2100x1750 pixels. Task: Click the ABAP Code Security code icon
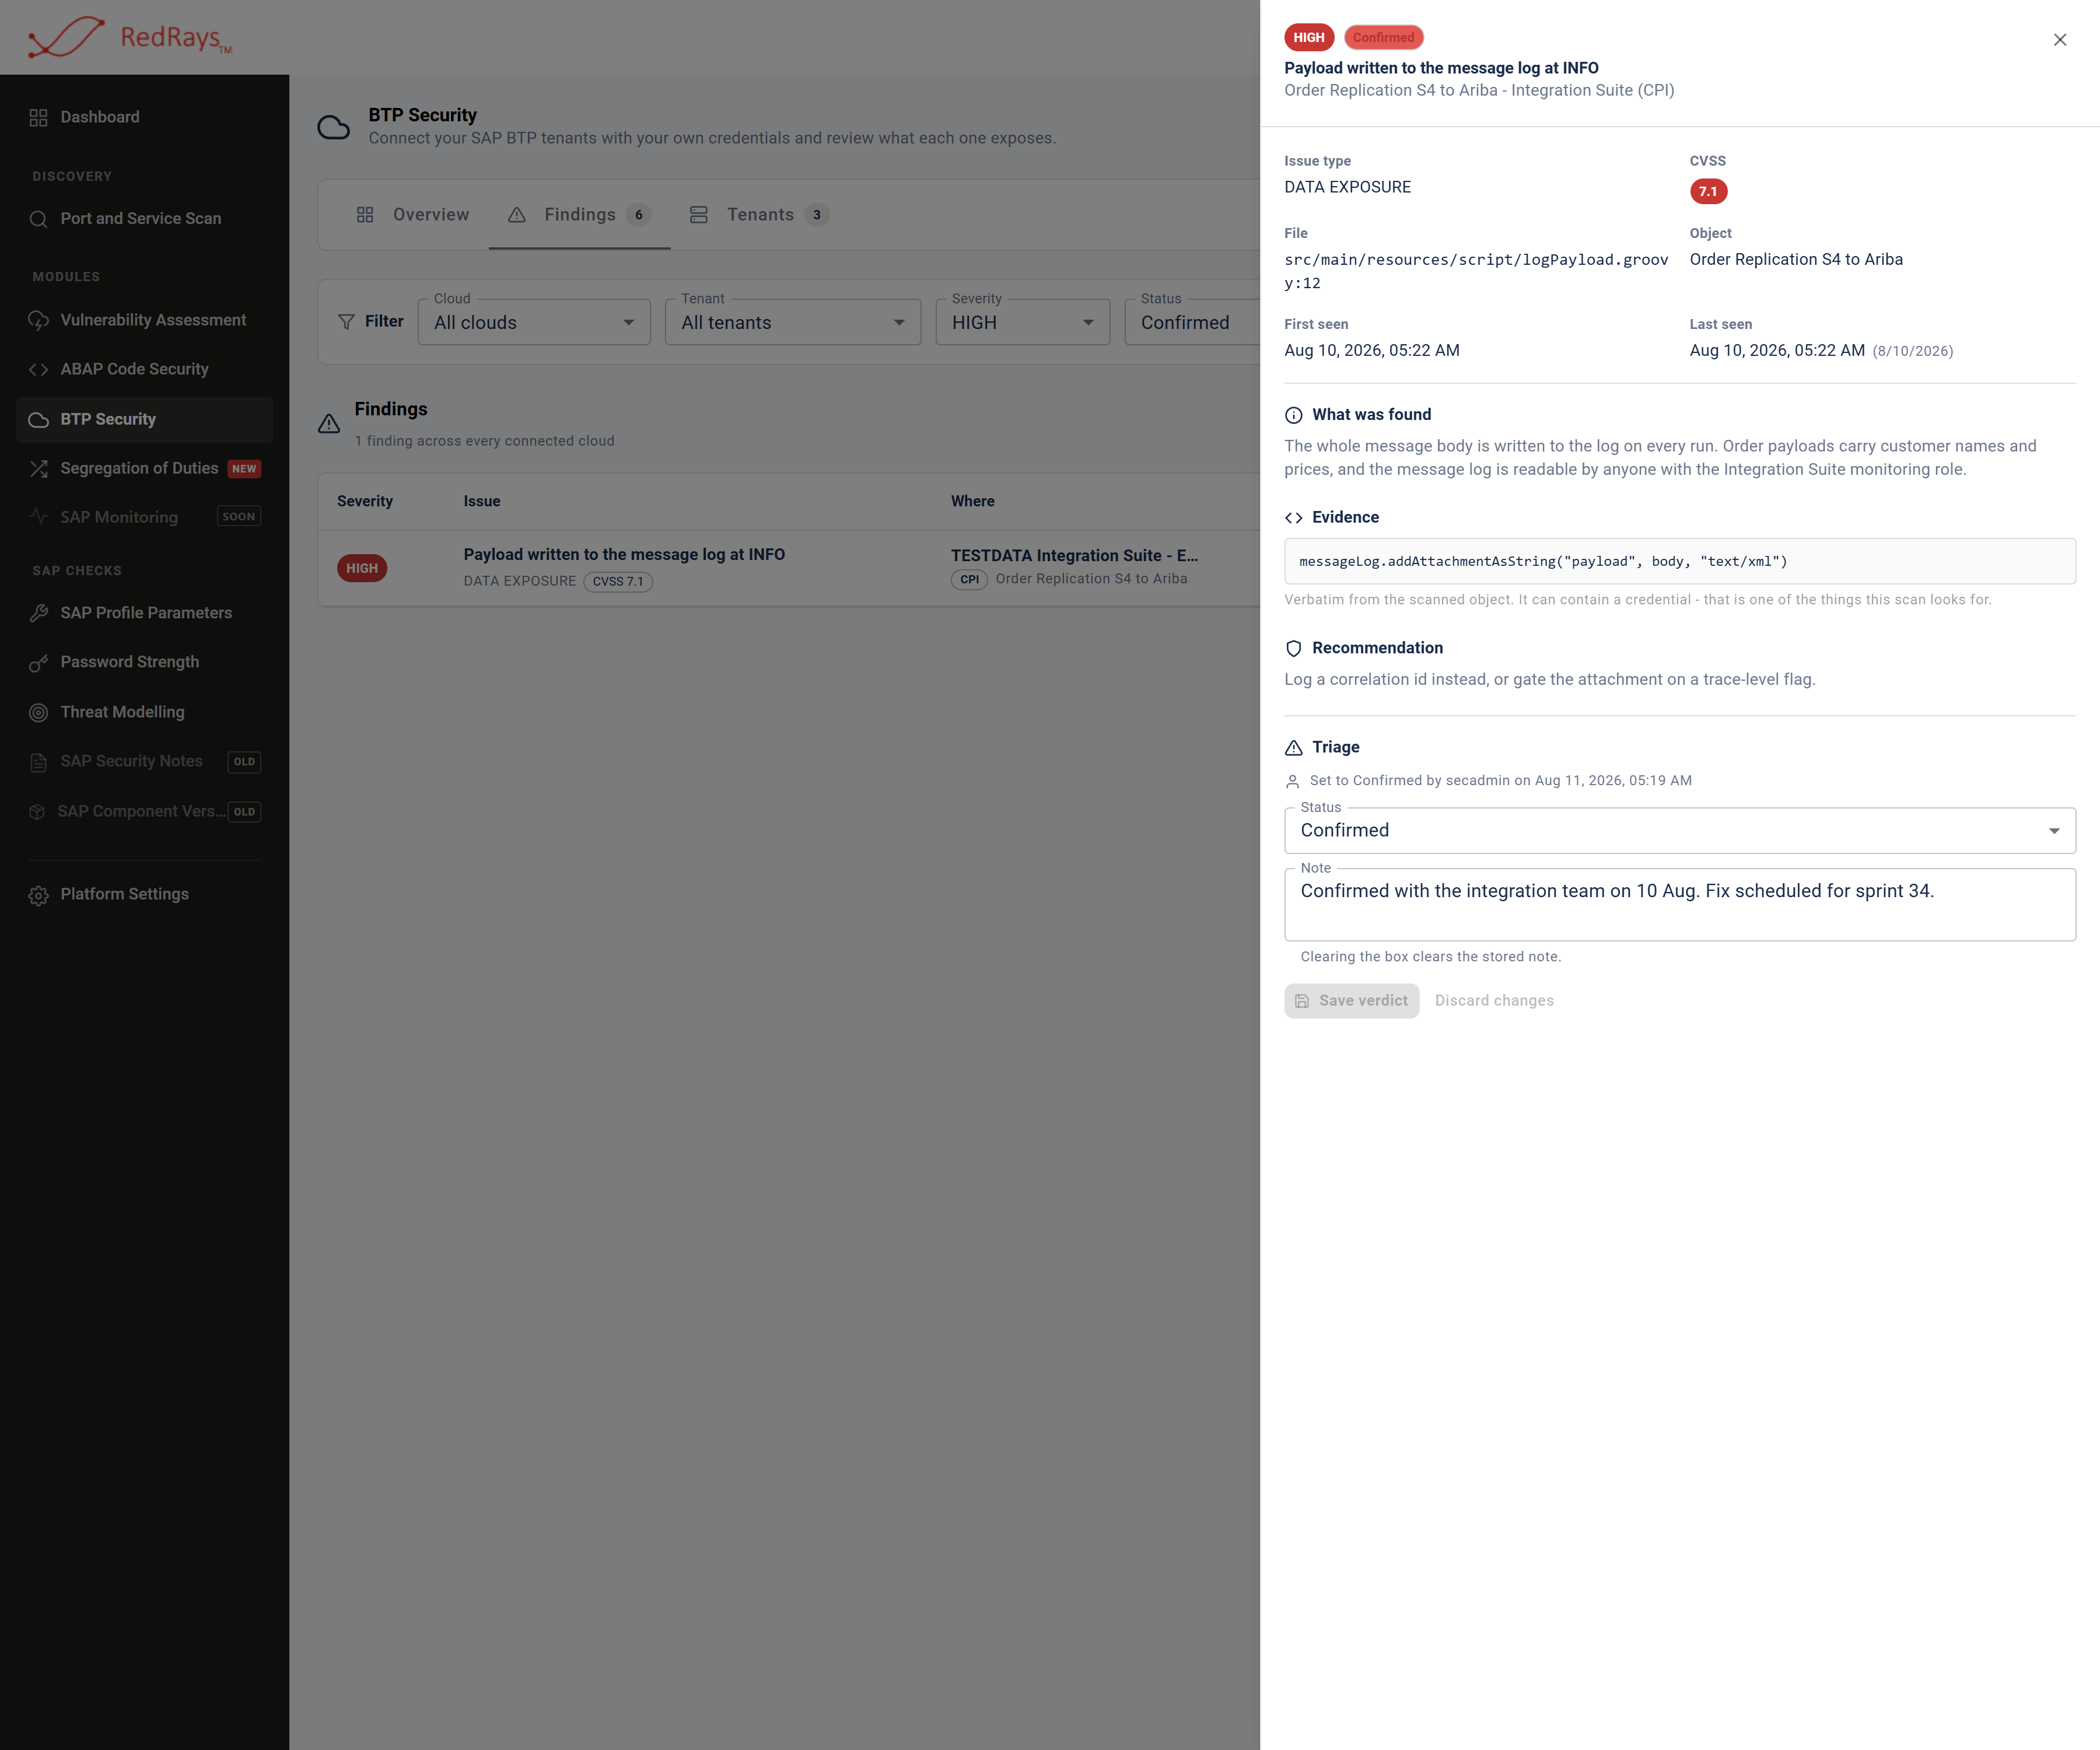pos(38,369)
